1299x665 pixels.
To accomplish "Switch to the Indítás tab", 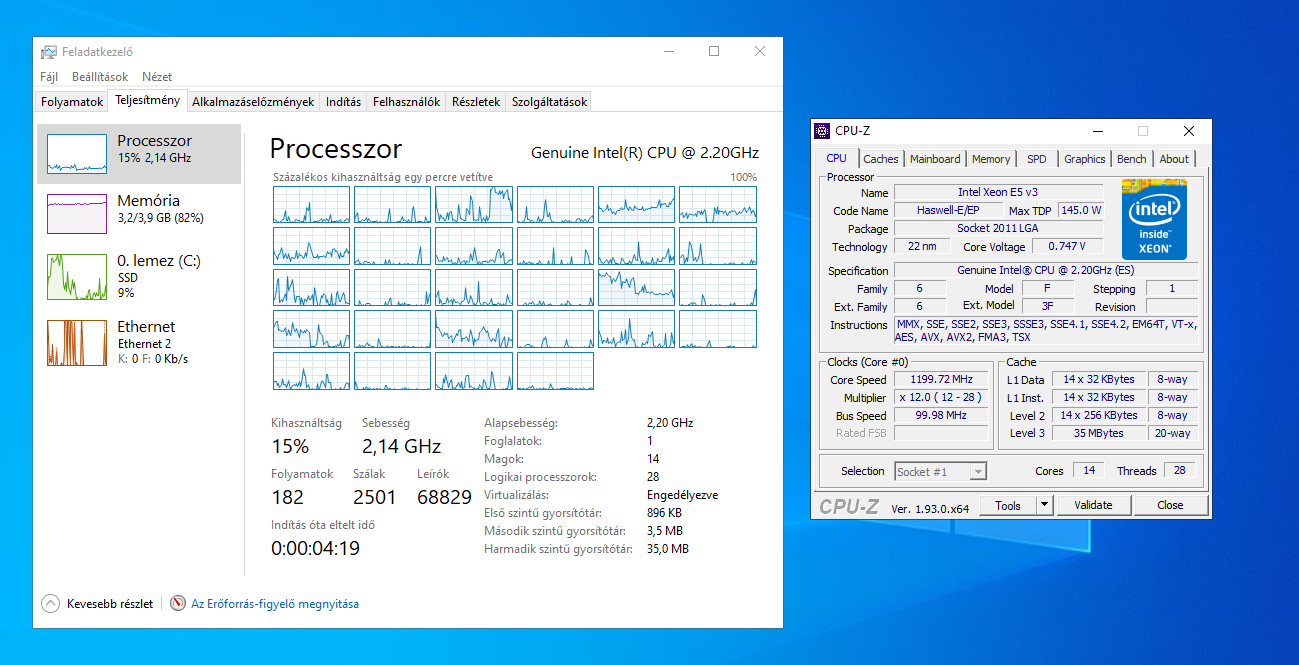I will 343,102.
